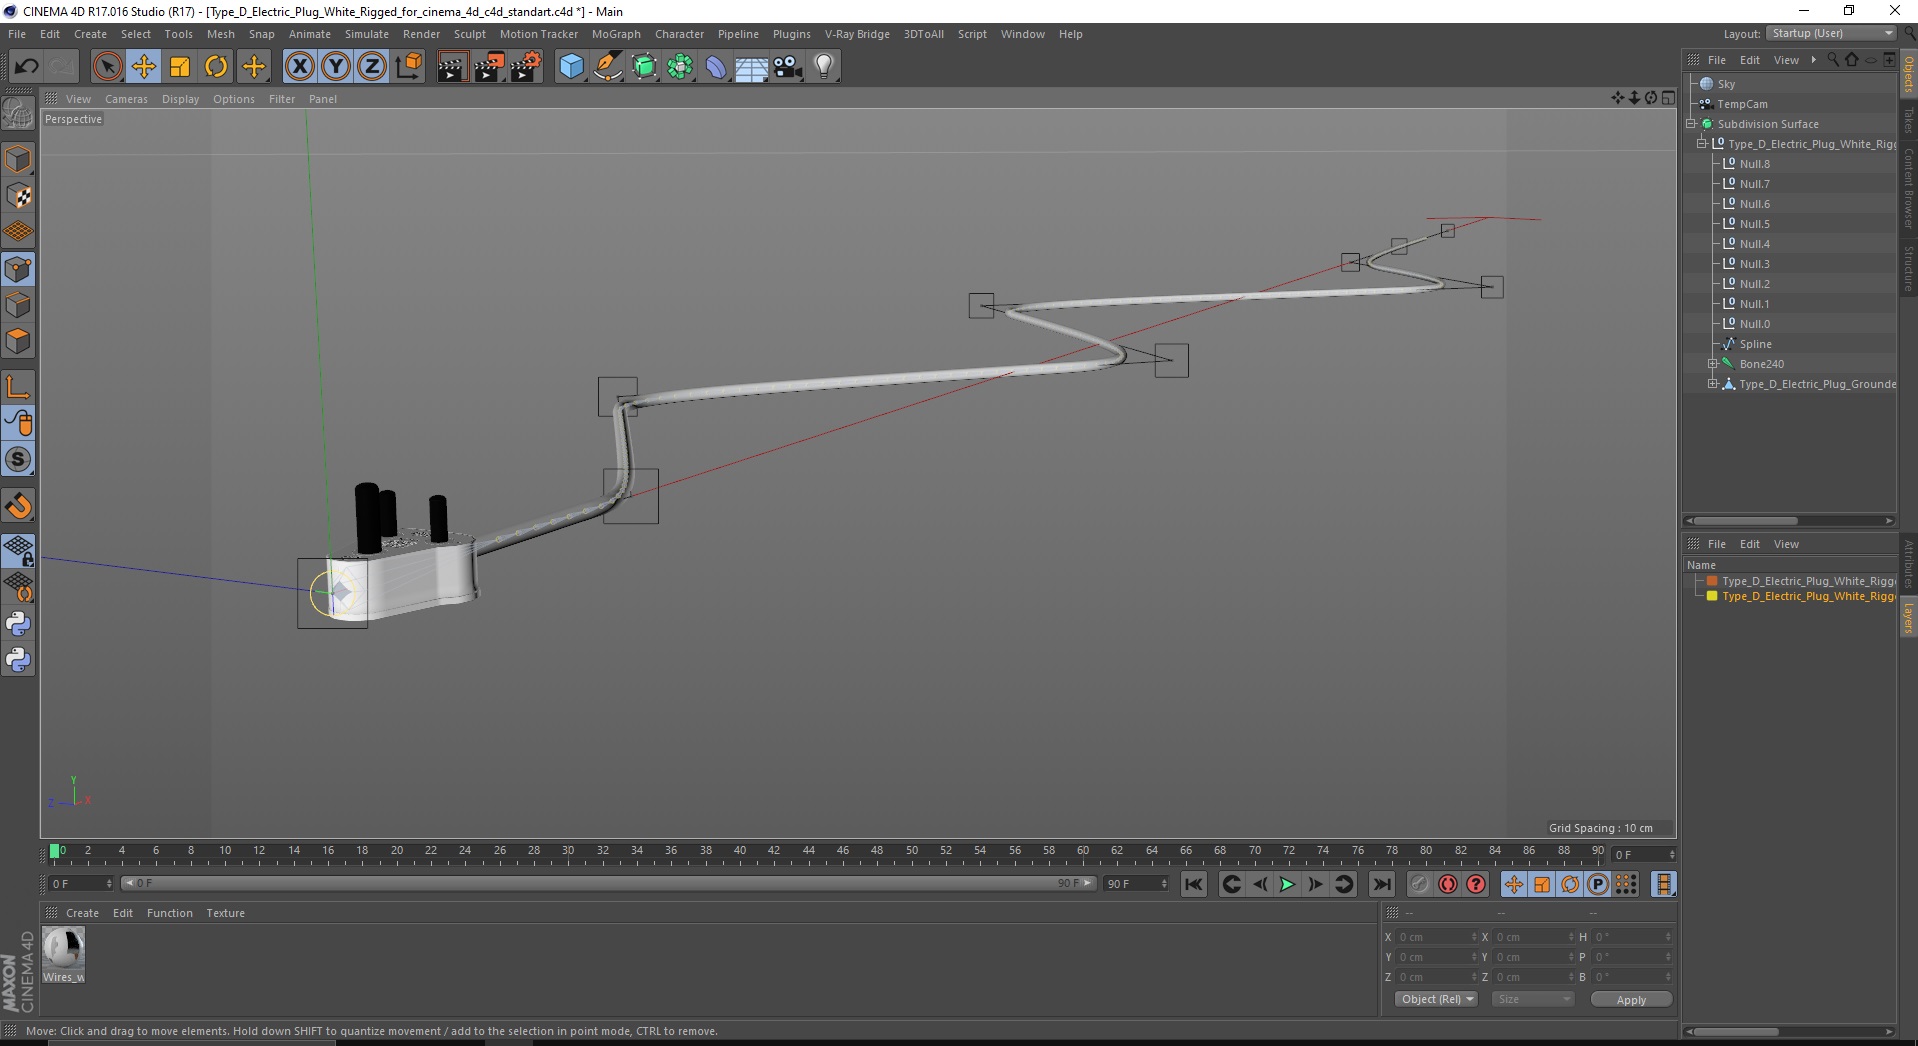Viewport: 1918px width, 1046px height.
Task: Open the File menu in main menu bar
Action: (x=17, y=34)
